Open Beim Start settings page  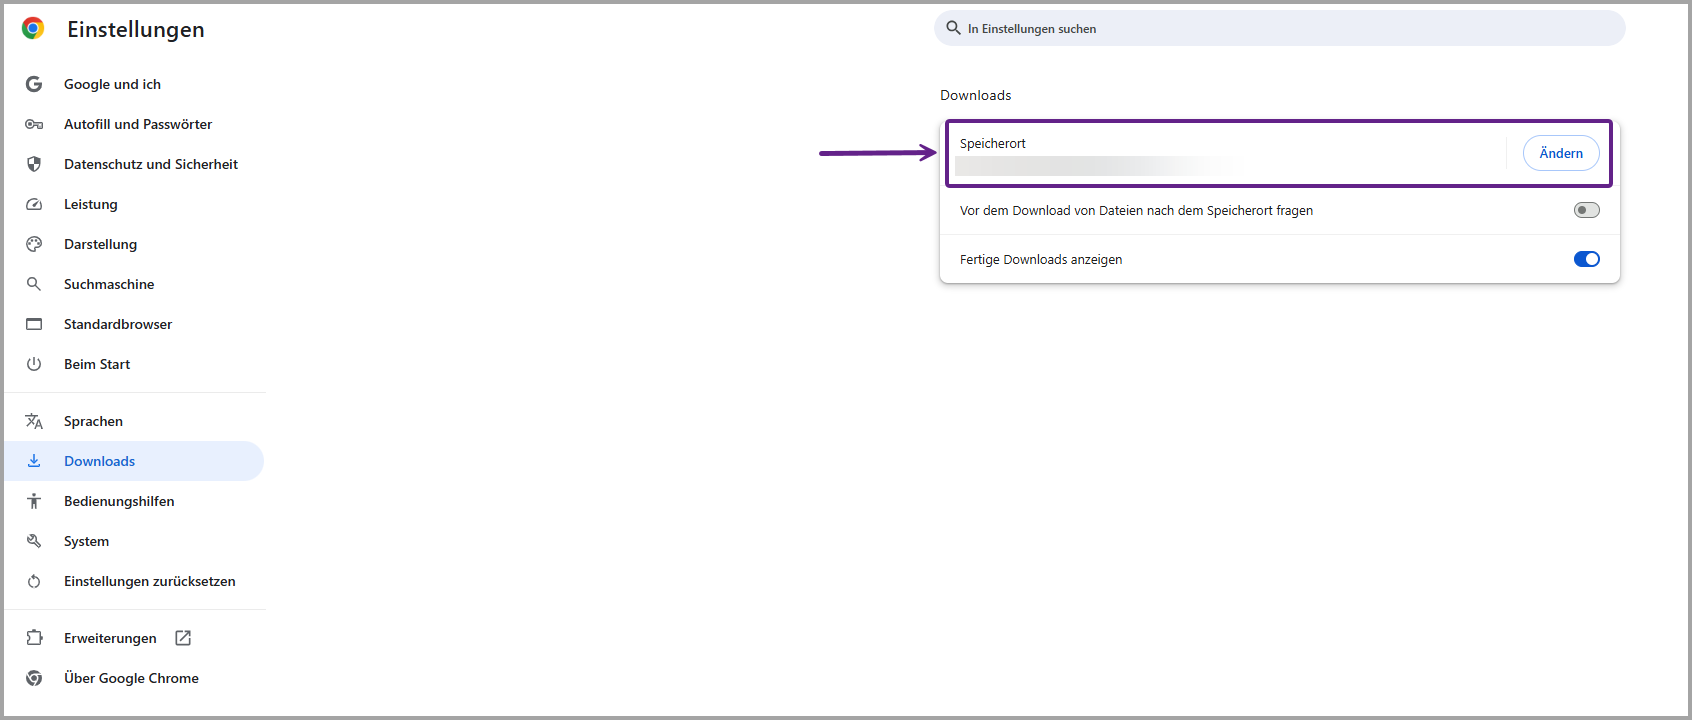(x=97, y=364)
